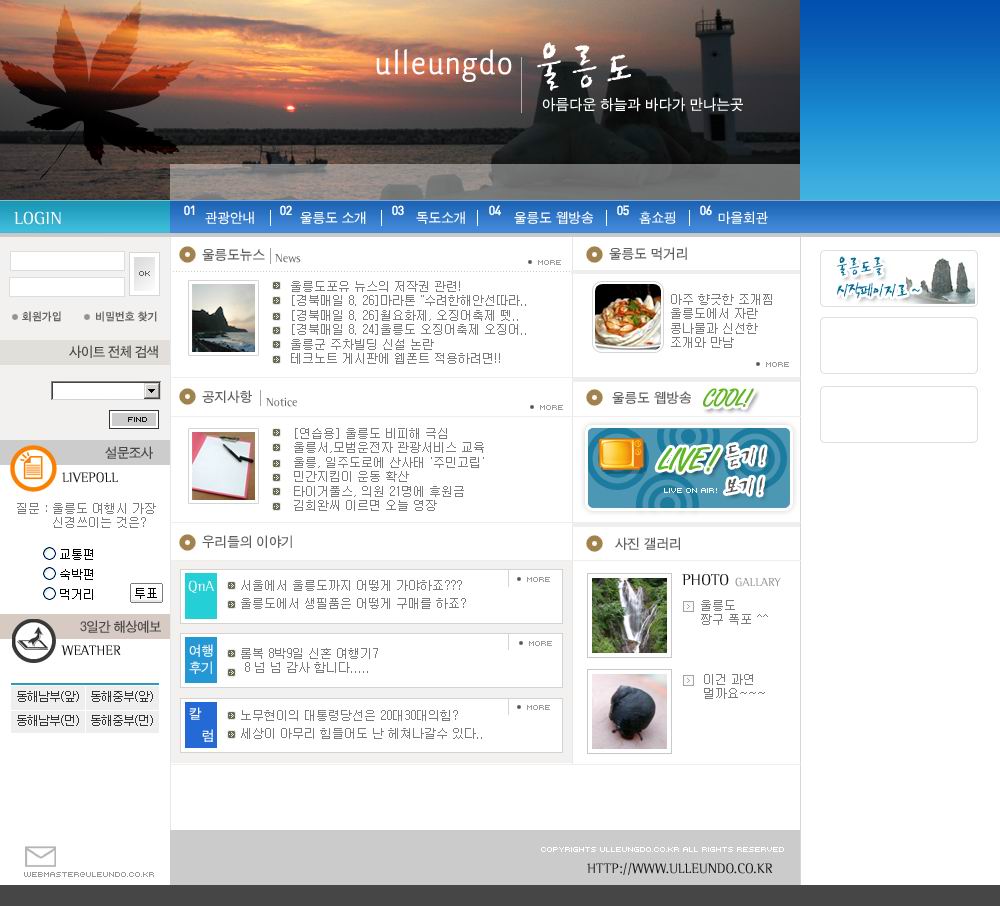Click the weather ship icon
Screen dimensions: 1000x906
pyautogui.click(x=33, y=641)
